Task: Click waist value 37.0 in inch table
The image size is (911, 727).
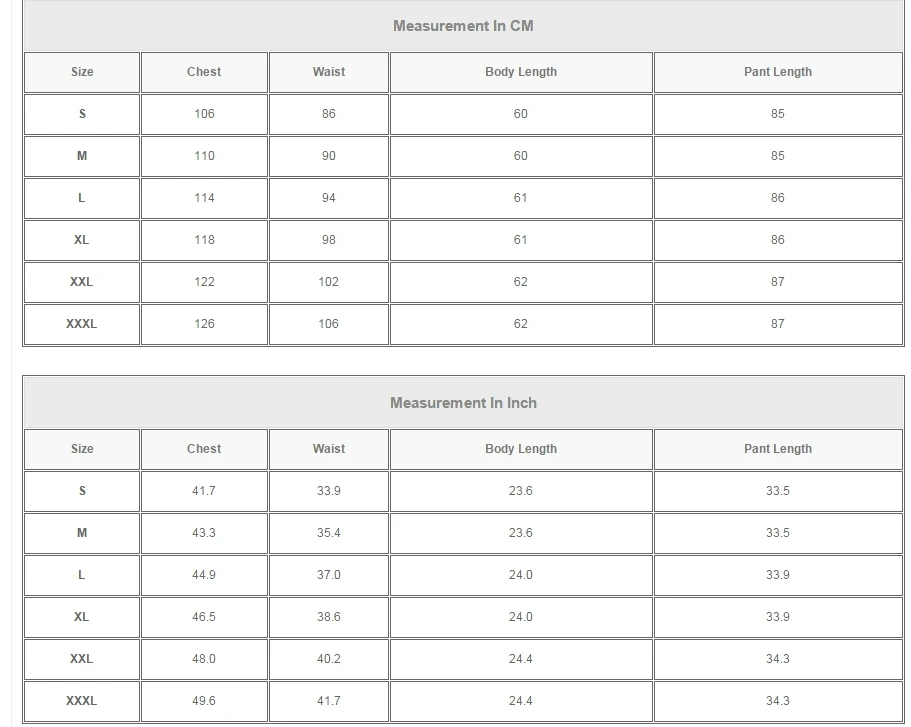Action: (328, 575)
